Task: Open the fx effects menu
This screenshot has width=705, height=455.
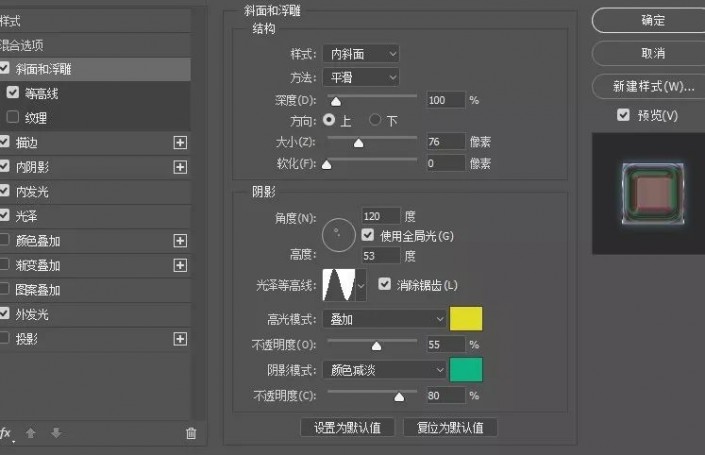Action: pos(6,433)
